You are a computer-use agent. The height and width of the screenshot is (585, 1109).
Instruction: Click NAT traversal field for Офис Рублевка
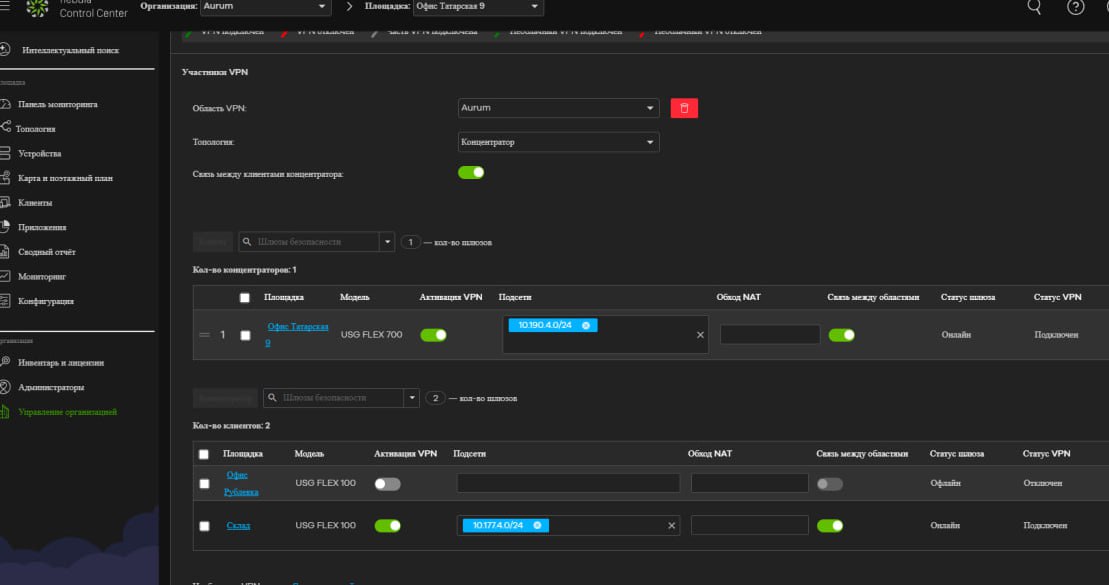click(750, 483)
